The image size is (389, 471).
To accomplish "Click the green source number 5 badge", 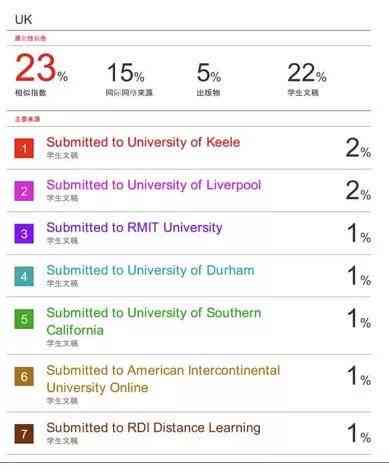I will [24, 319].
